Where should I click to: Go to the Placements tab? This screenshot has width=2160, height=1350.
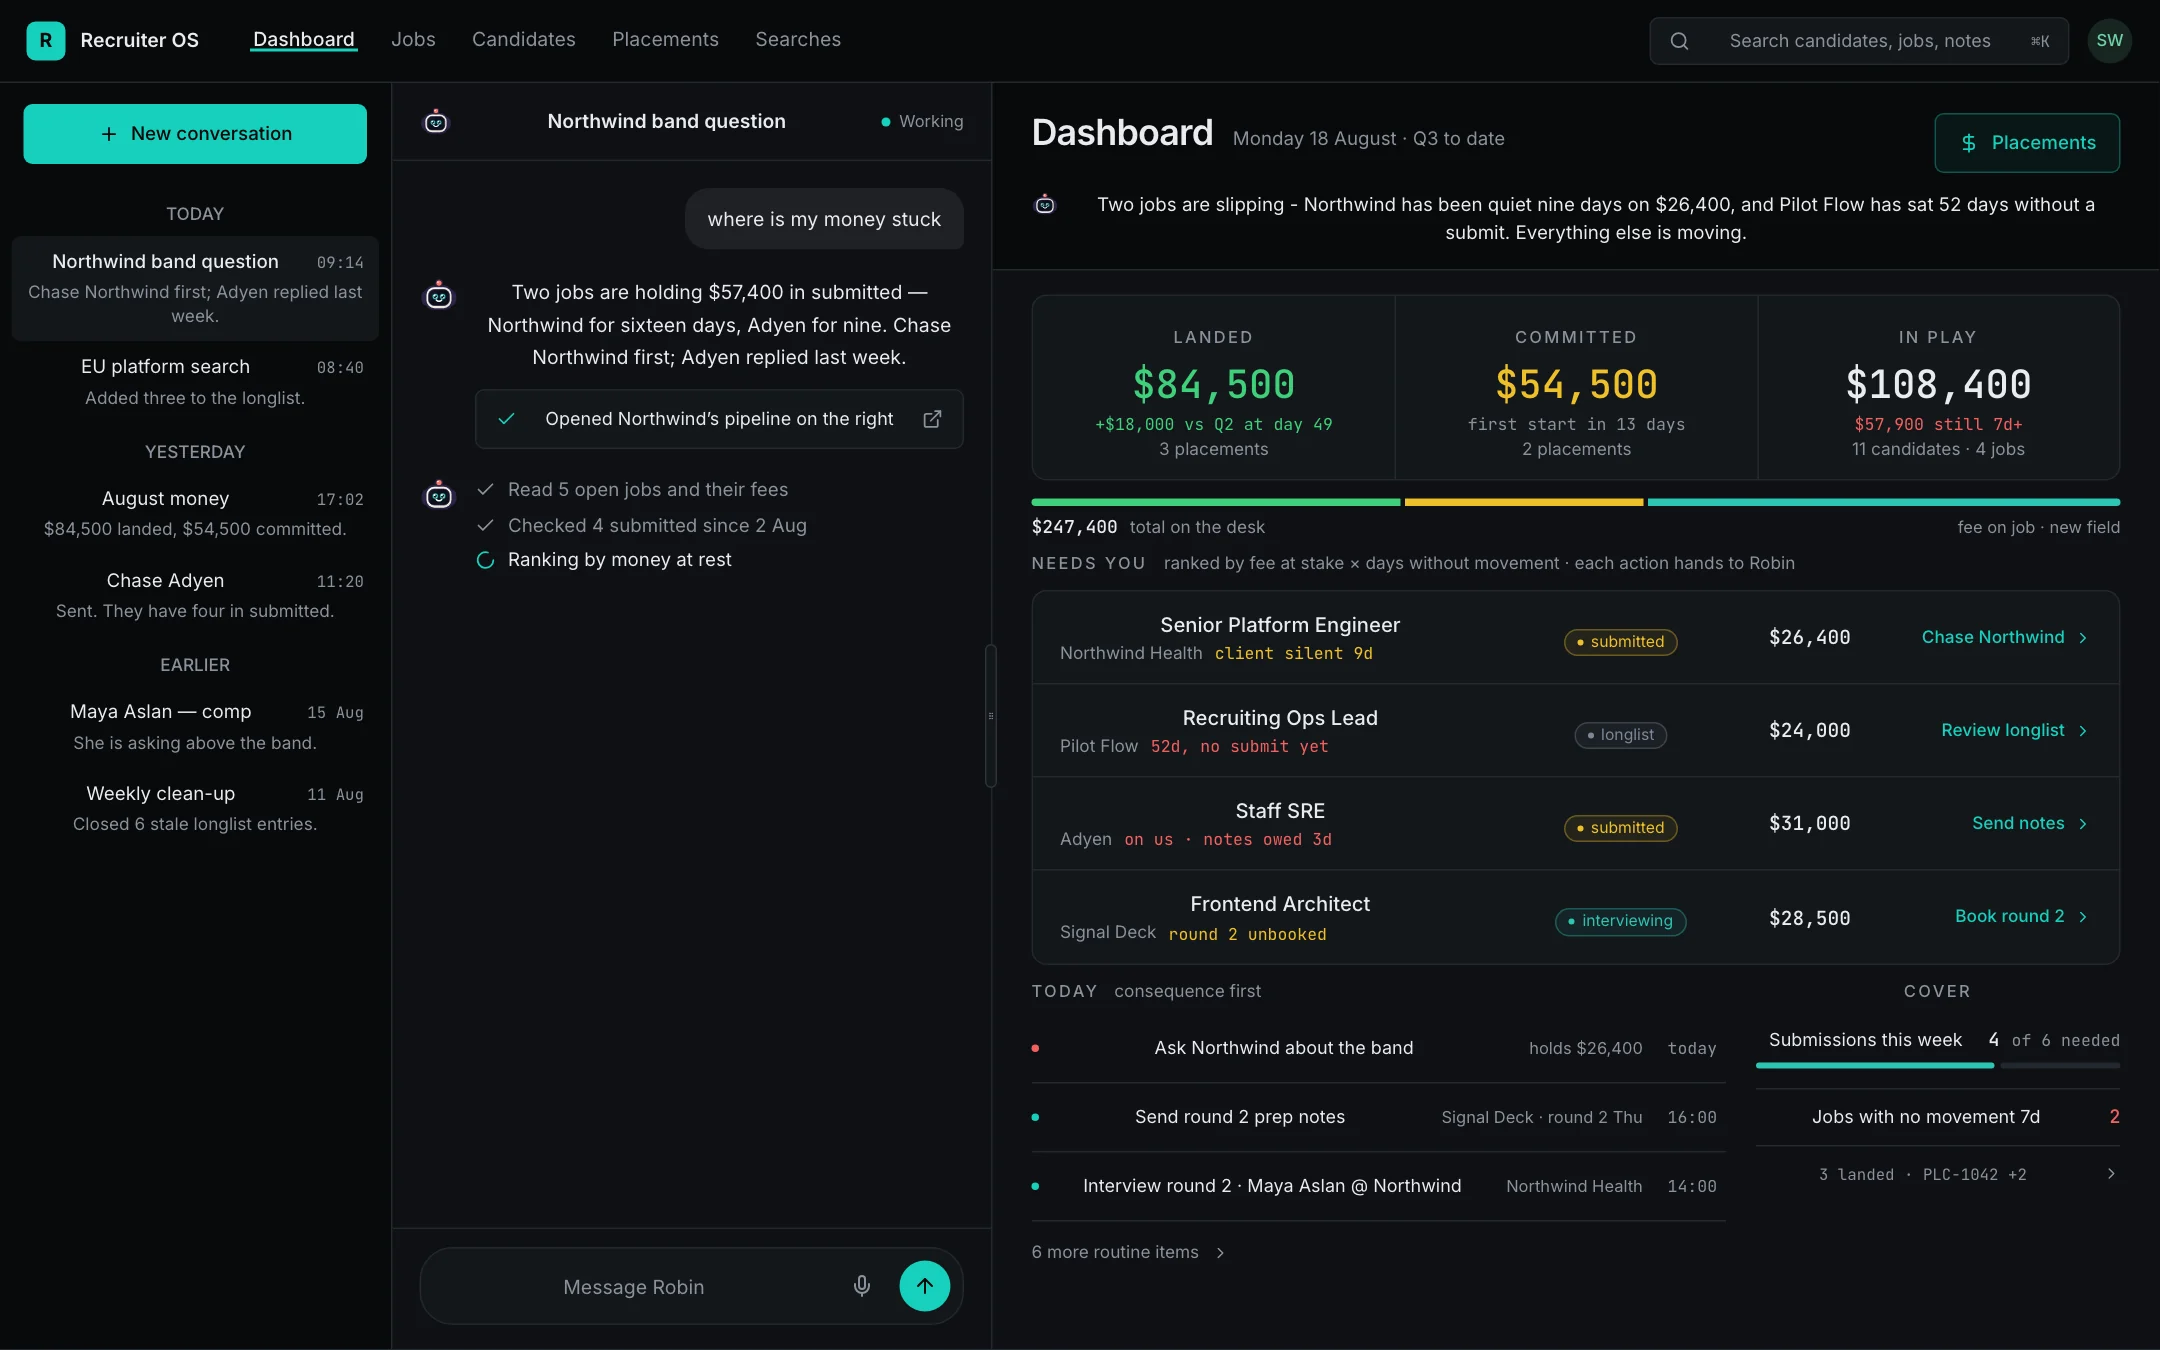pos(665,40)
